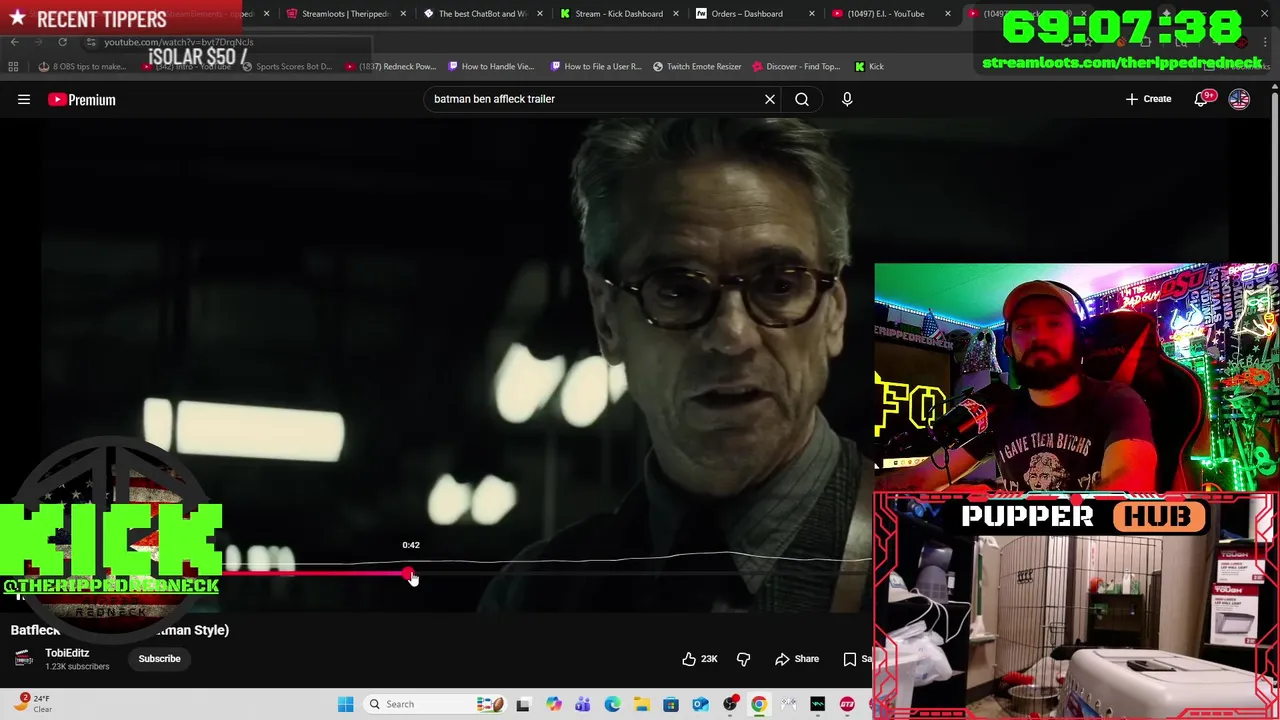1280x720 pixels.
Task: Close the Streamloots tab
Action: [403, 14]
